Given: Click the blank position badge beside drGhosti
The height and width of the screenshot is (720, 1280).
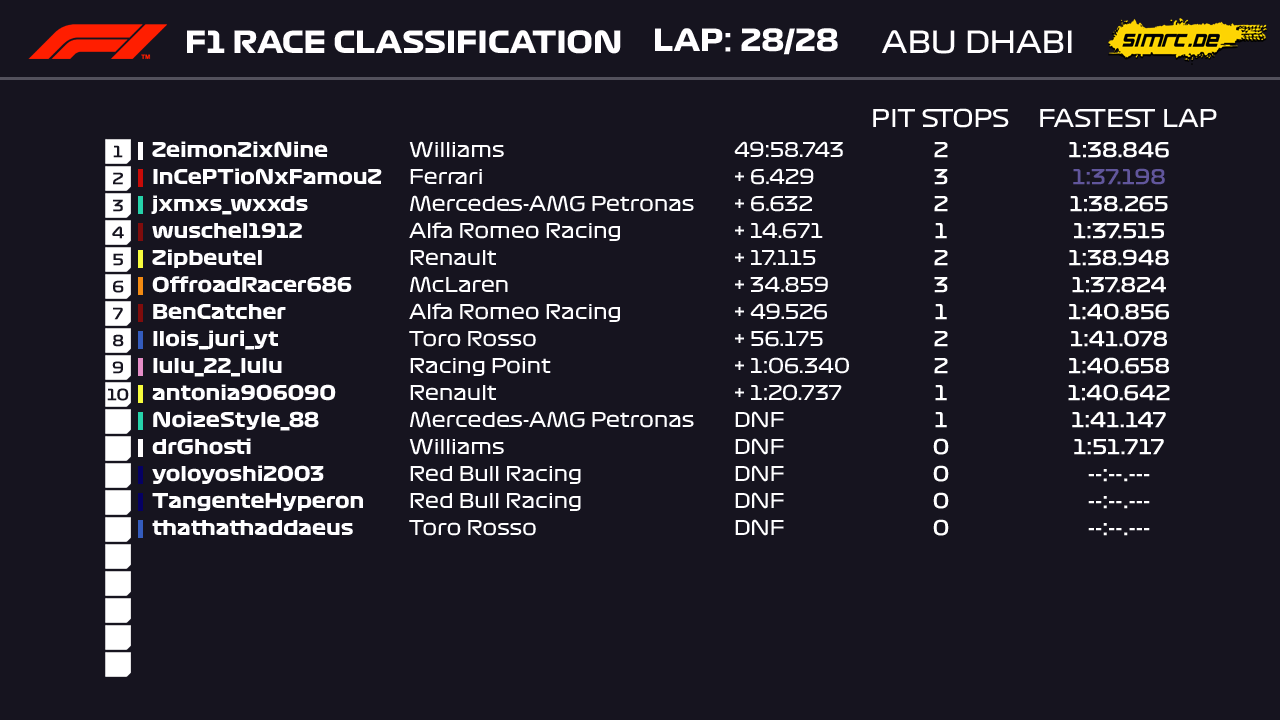Looking at the screenshot, I should [118, 448].
